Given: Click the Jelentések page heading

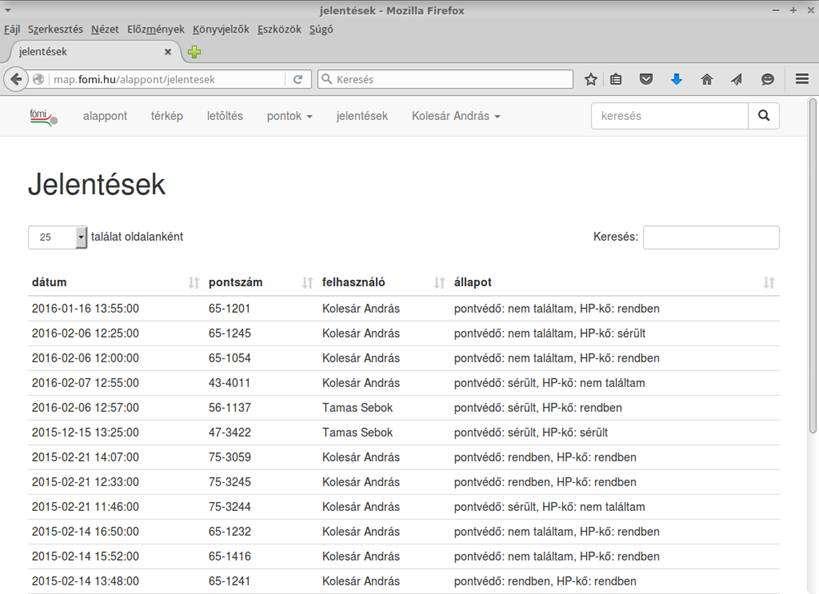Looking at the screenshot, I should pyautogui.click(x=97, y=184).
